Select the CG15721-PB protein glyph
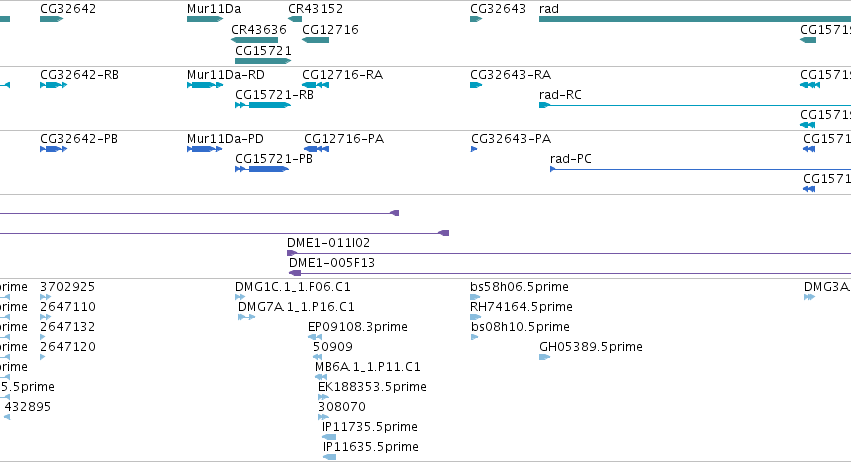 coord(262,169)
